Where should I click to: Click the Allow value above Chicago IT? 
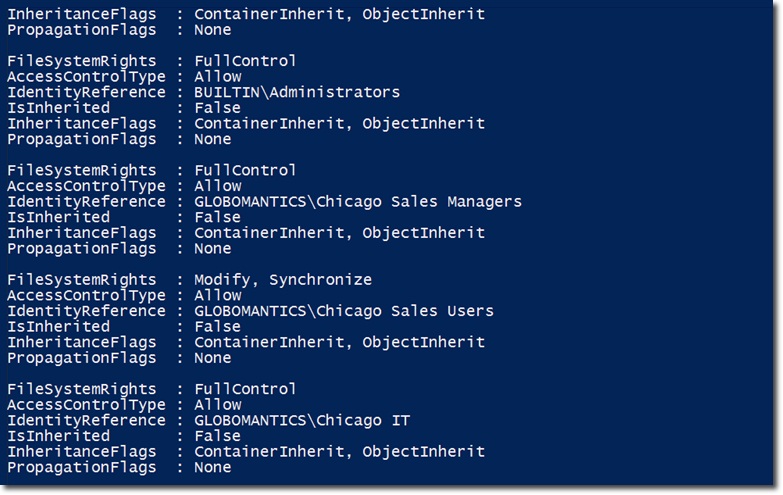tap(217, 405)
